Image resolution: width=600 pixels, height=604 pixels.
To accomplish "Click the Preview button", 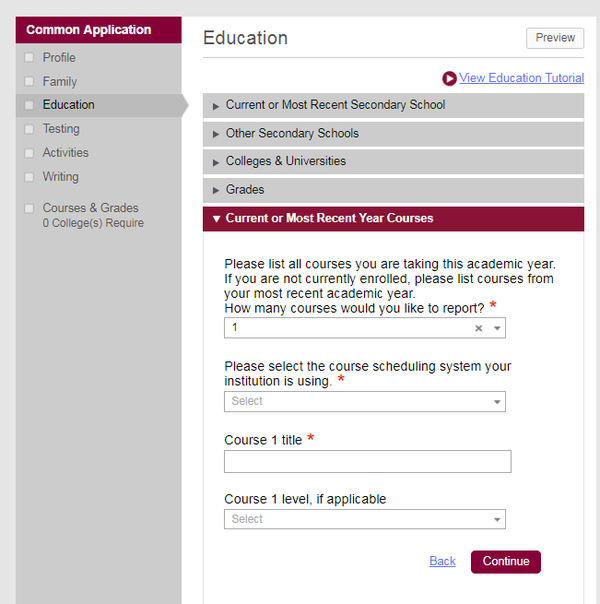I will click(x=555, y=38).
